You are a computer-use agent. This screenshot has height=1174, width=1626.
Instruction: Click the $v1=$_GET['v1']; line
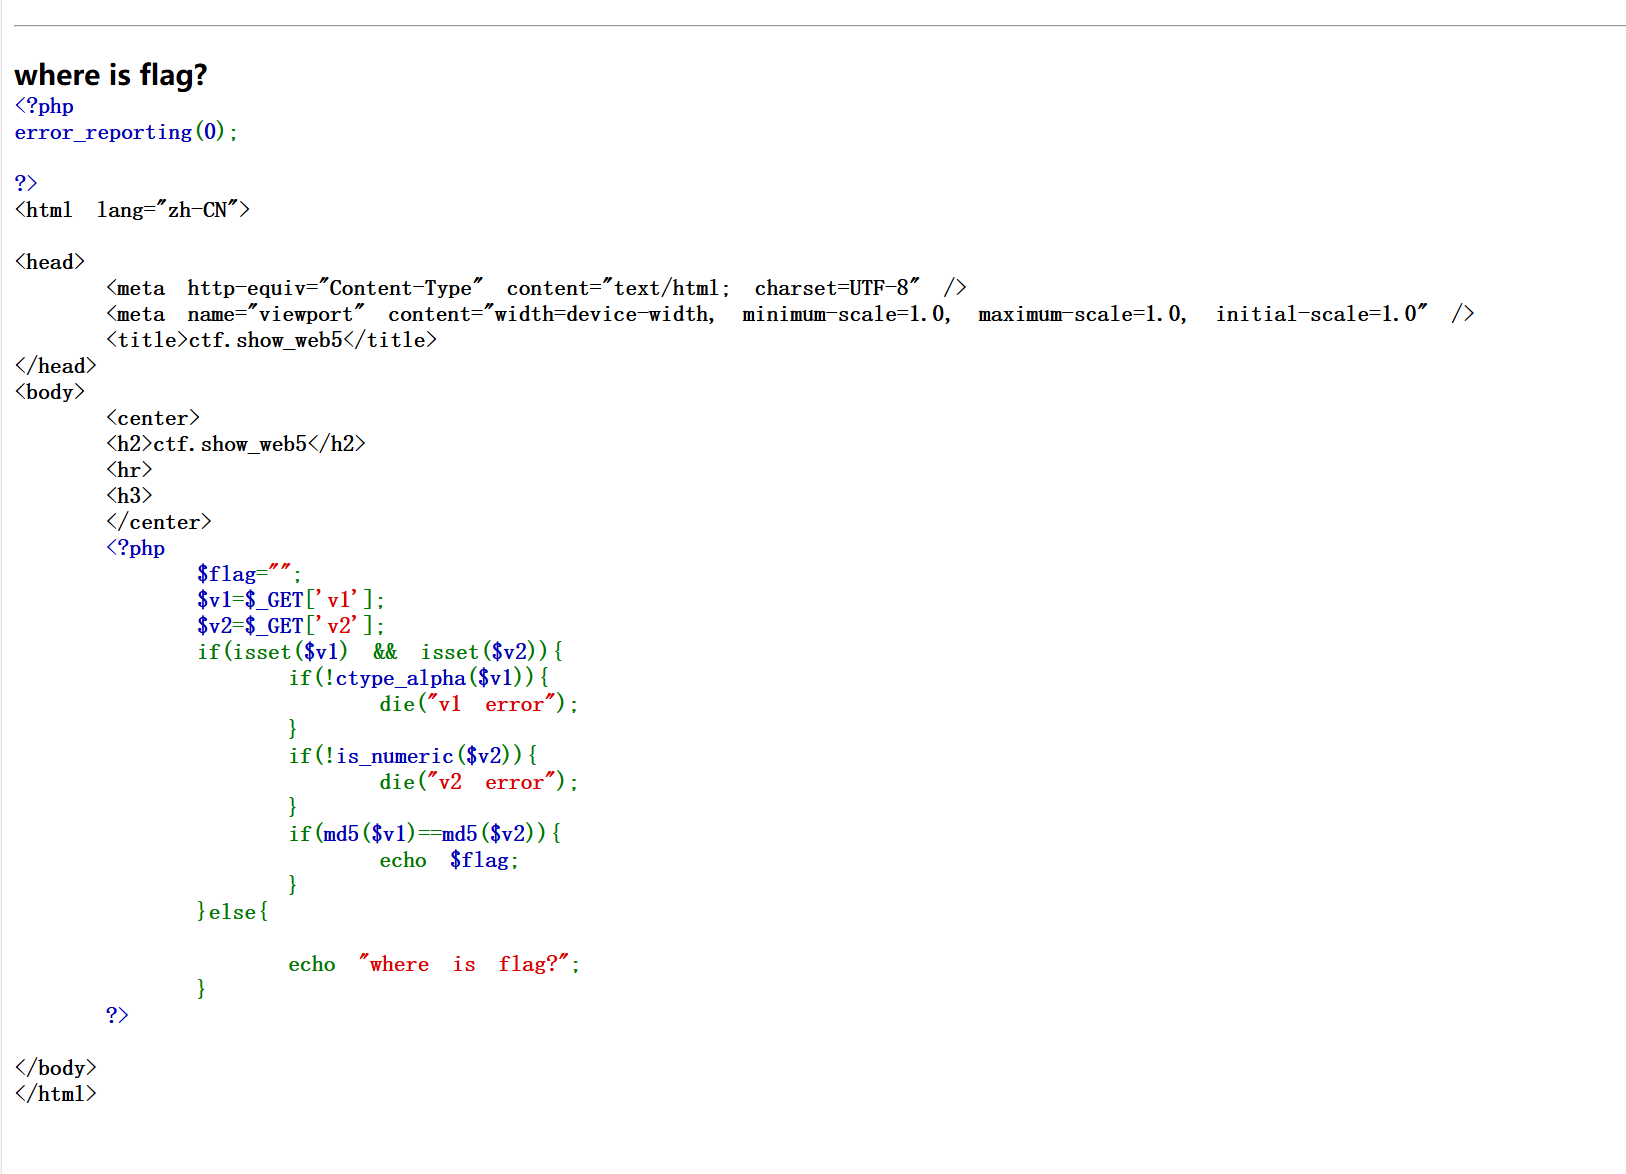coord(289,599)
